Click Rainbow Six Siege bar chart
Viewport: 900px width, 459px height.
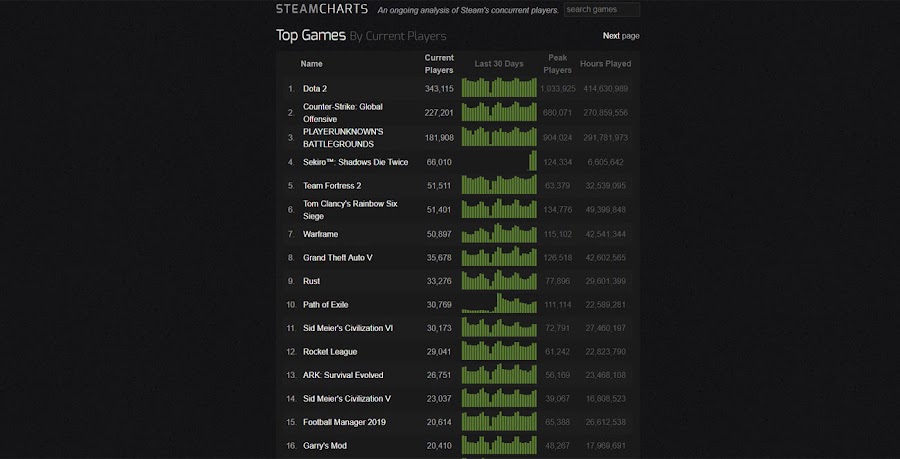click(x=499, y=208)
